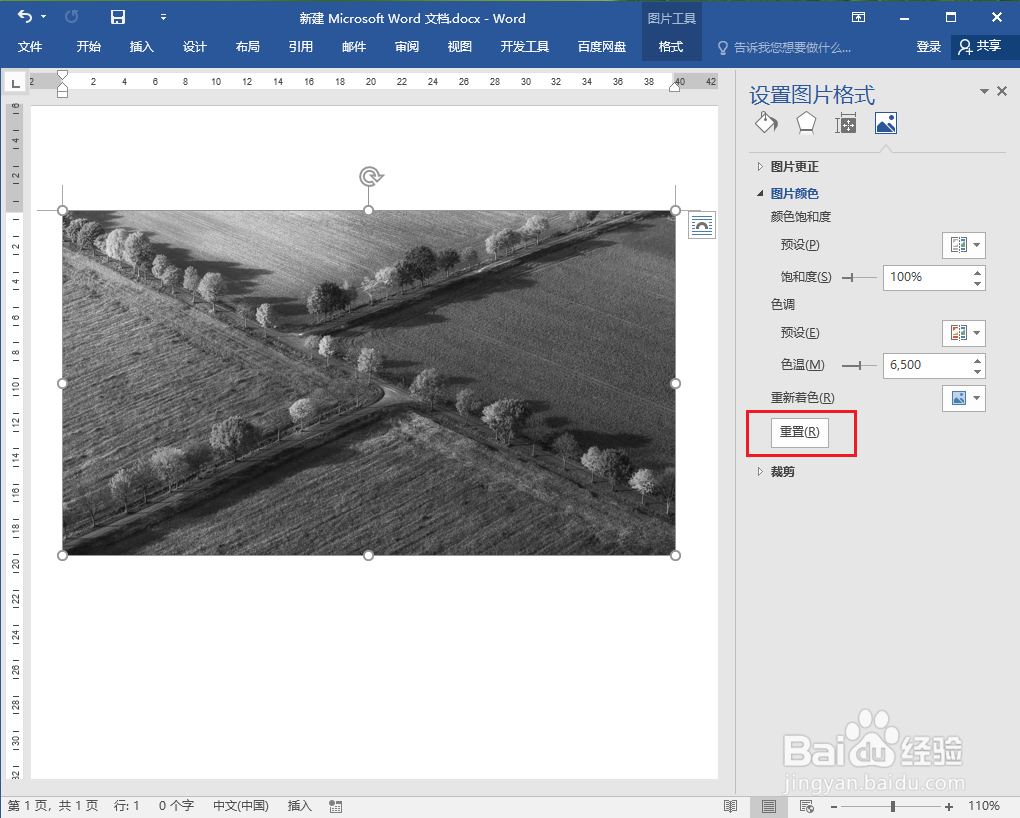Click the Save disk icon
The width and height of the screenshot is (1020, 818).
pos(118,17)
